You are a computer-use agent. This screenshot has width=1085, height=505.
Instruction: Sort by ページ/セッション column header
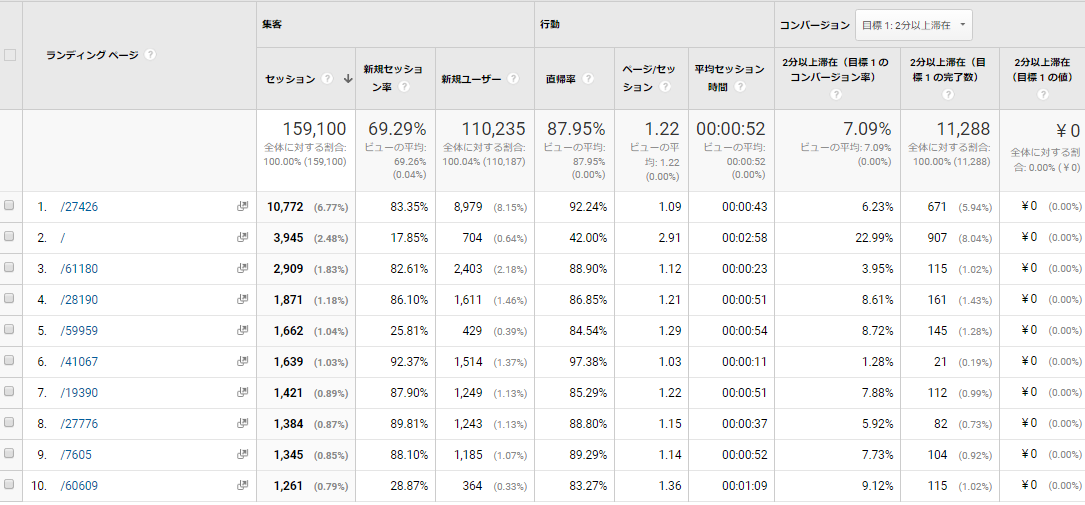650,71
